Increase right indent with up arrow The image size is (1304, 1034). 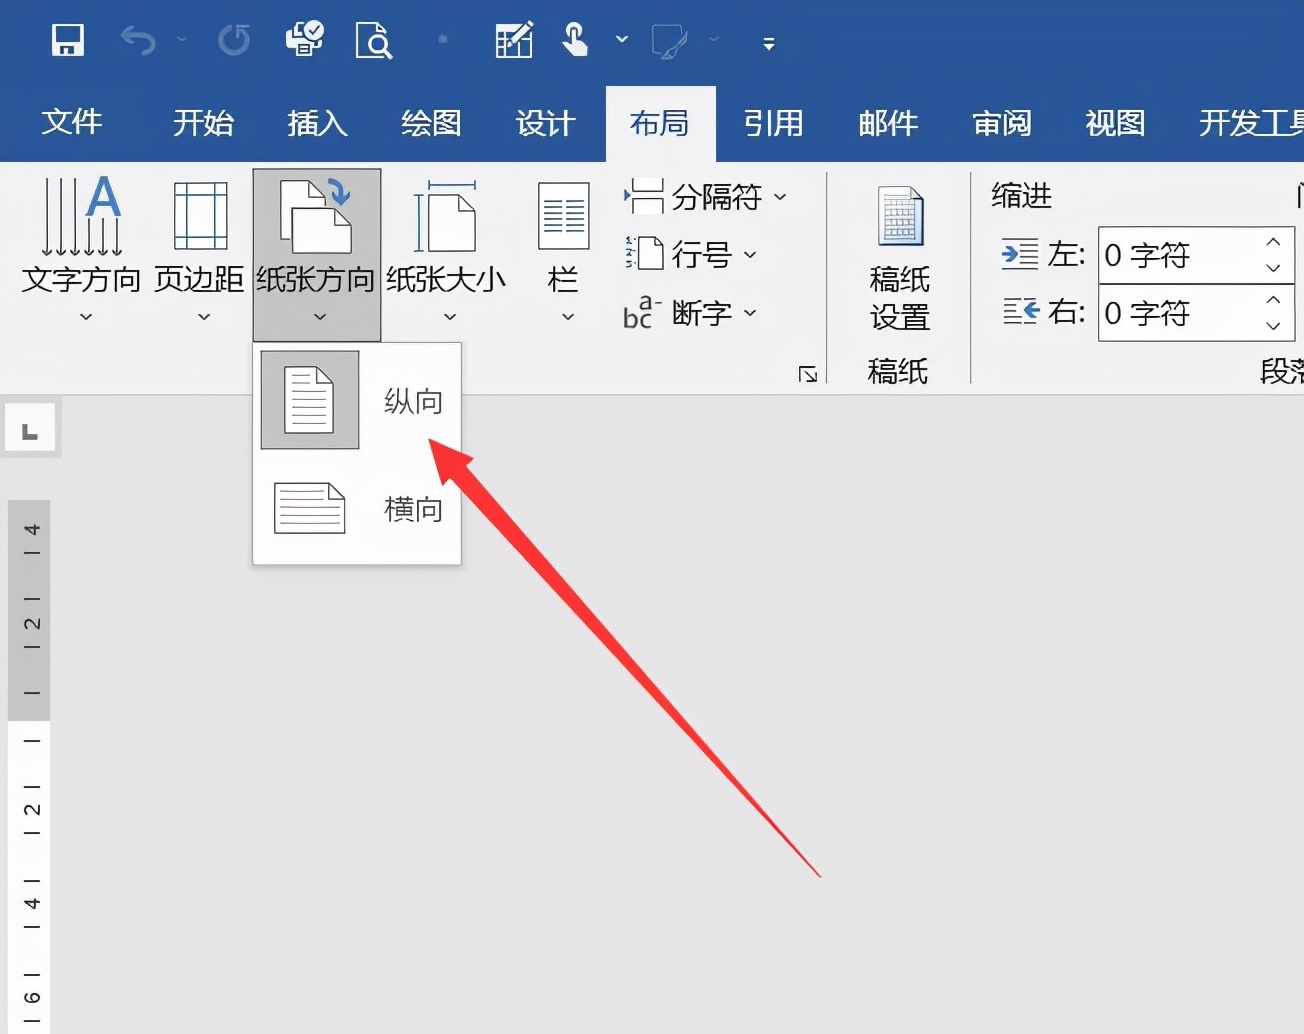point(1273,300)
